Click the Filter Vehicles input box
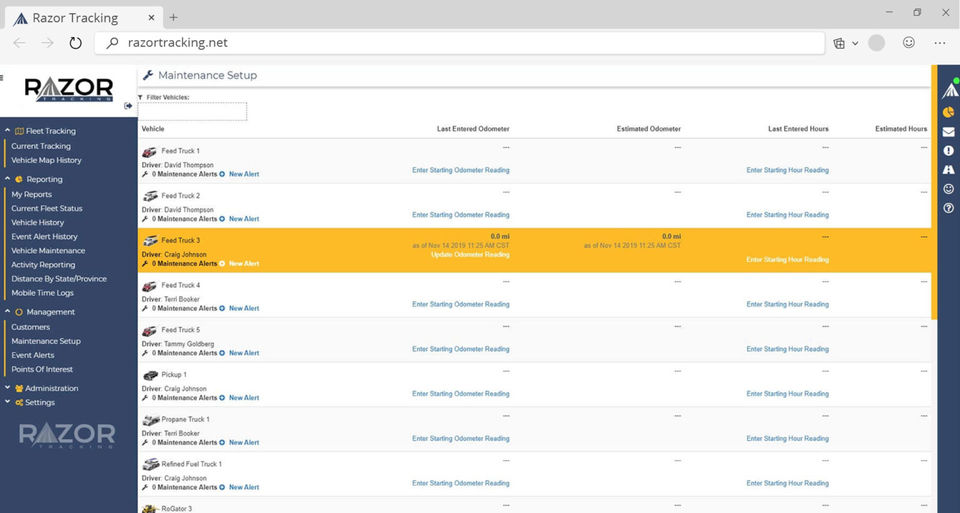Image resolution: width=960 pixels, height=513 pixels. click(193, 112)
